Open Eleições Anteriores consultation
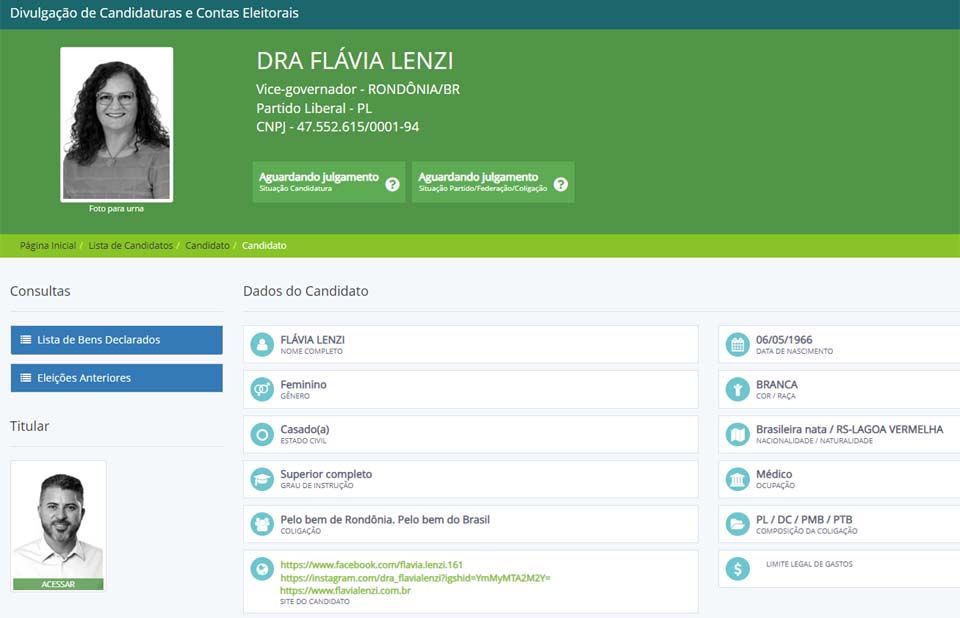The image size is (960, 618). pos(116,378)
